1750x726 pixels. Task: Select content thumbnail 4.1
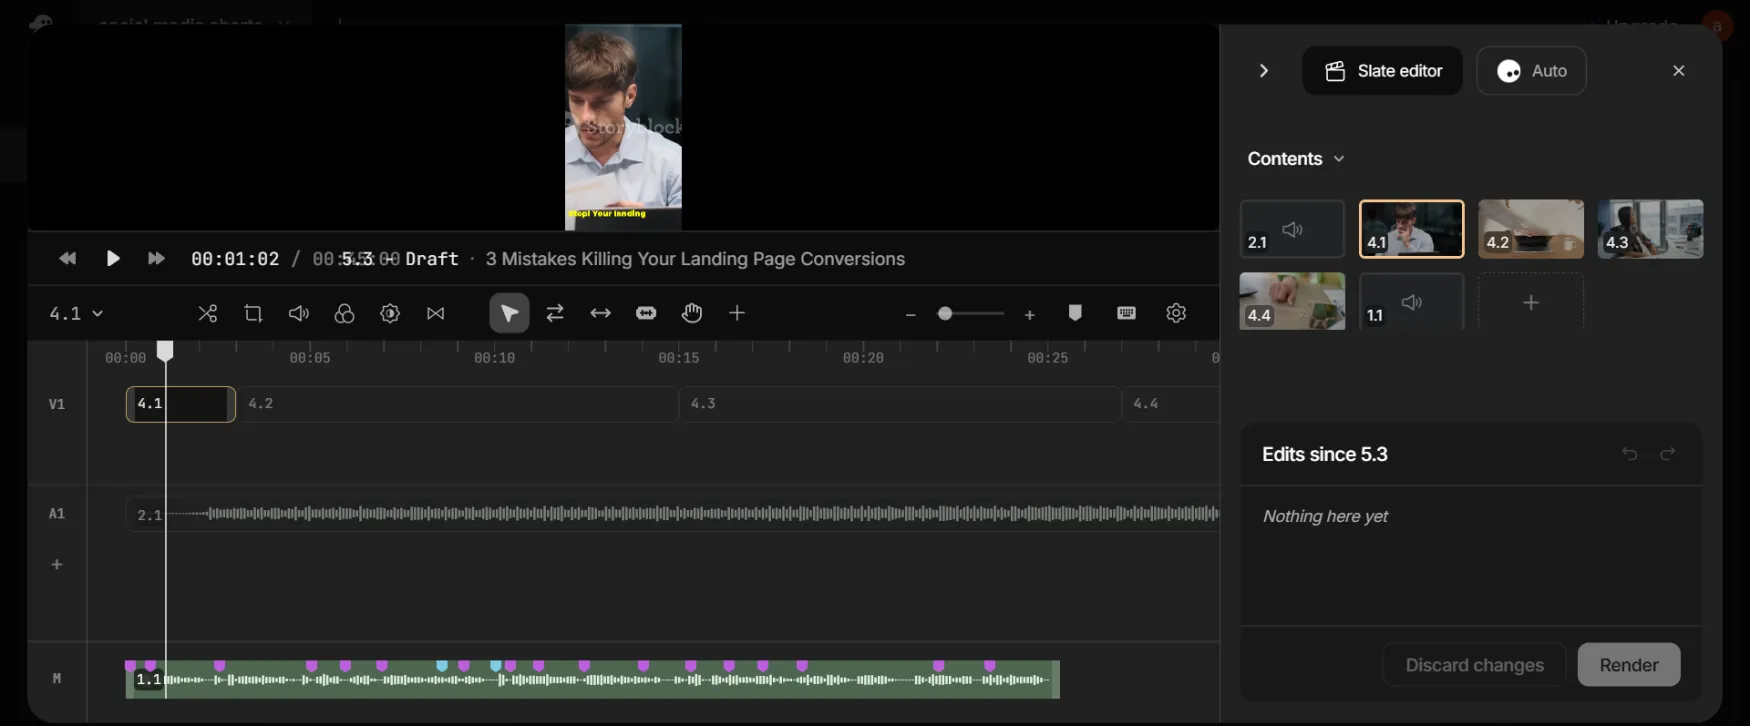1411,229
